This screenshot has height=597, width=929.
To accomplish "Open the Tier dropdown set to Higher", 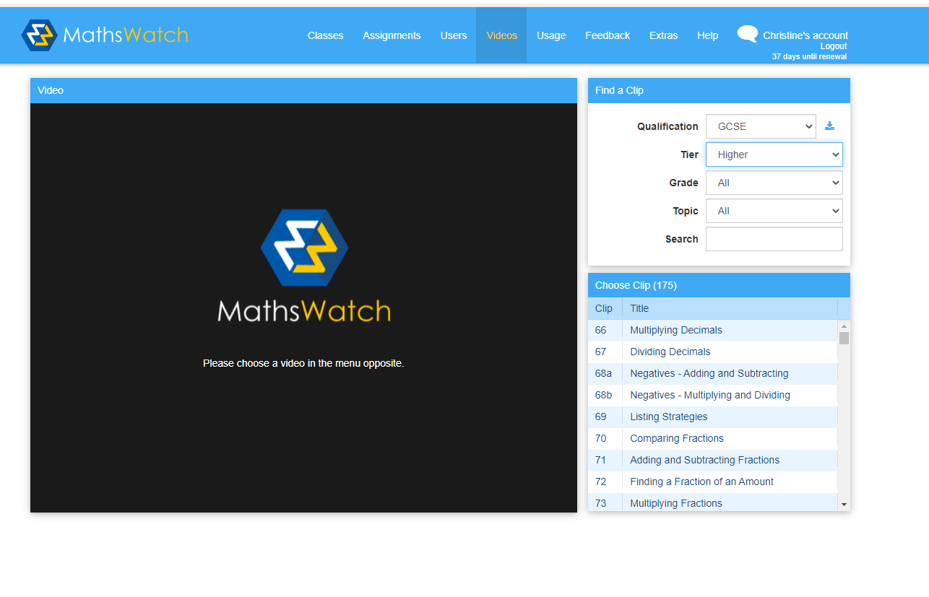I will click(774, 155).
